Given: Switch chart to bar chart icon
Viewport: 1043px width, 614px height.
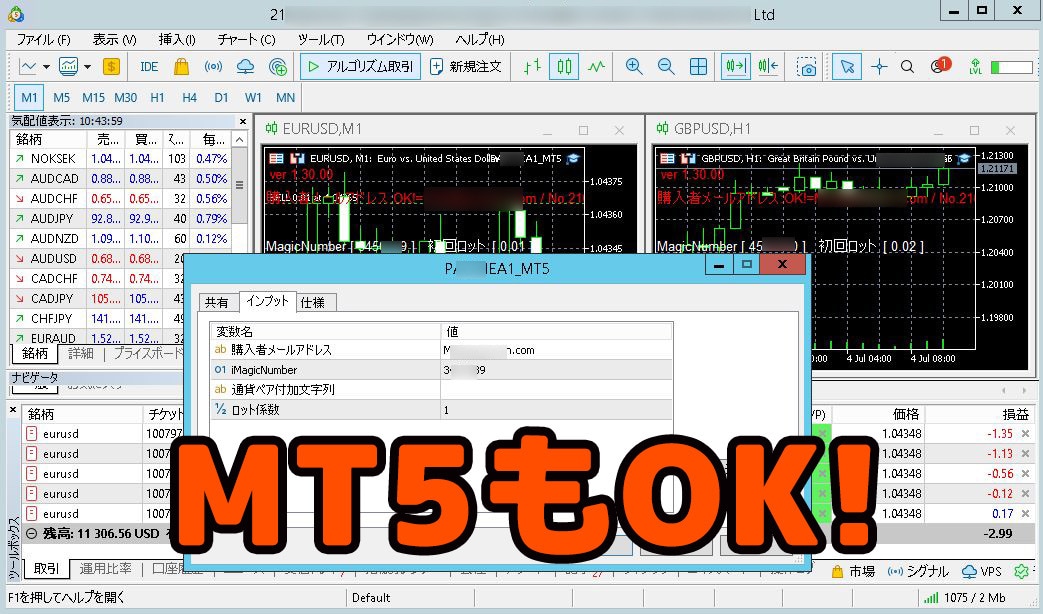Looking at the screenshot, I should 532,67.
